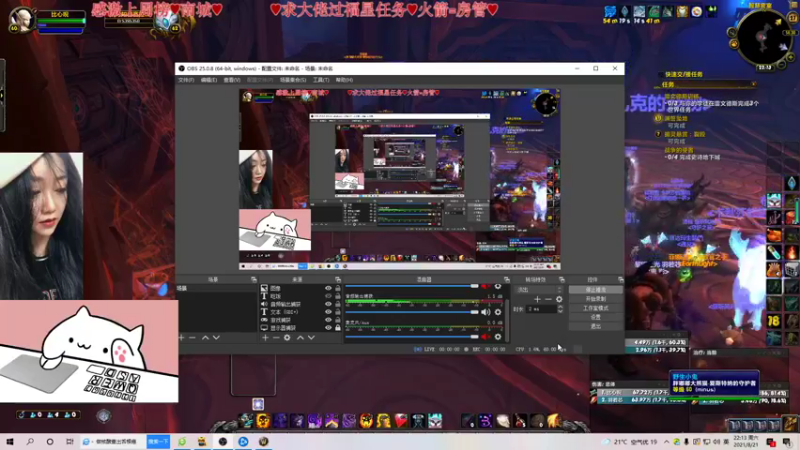Open the 帮助(H) menu in OBS
Viewport: 800px width, 450px height.
tap(344, 80)
